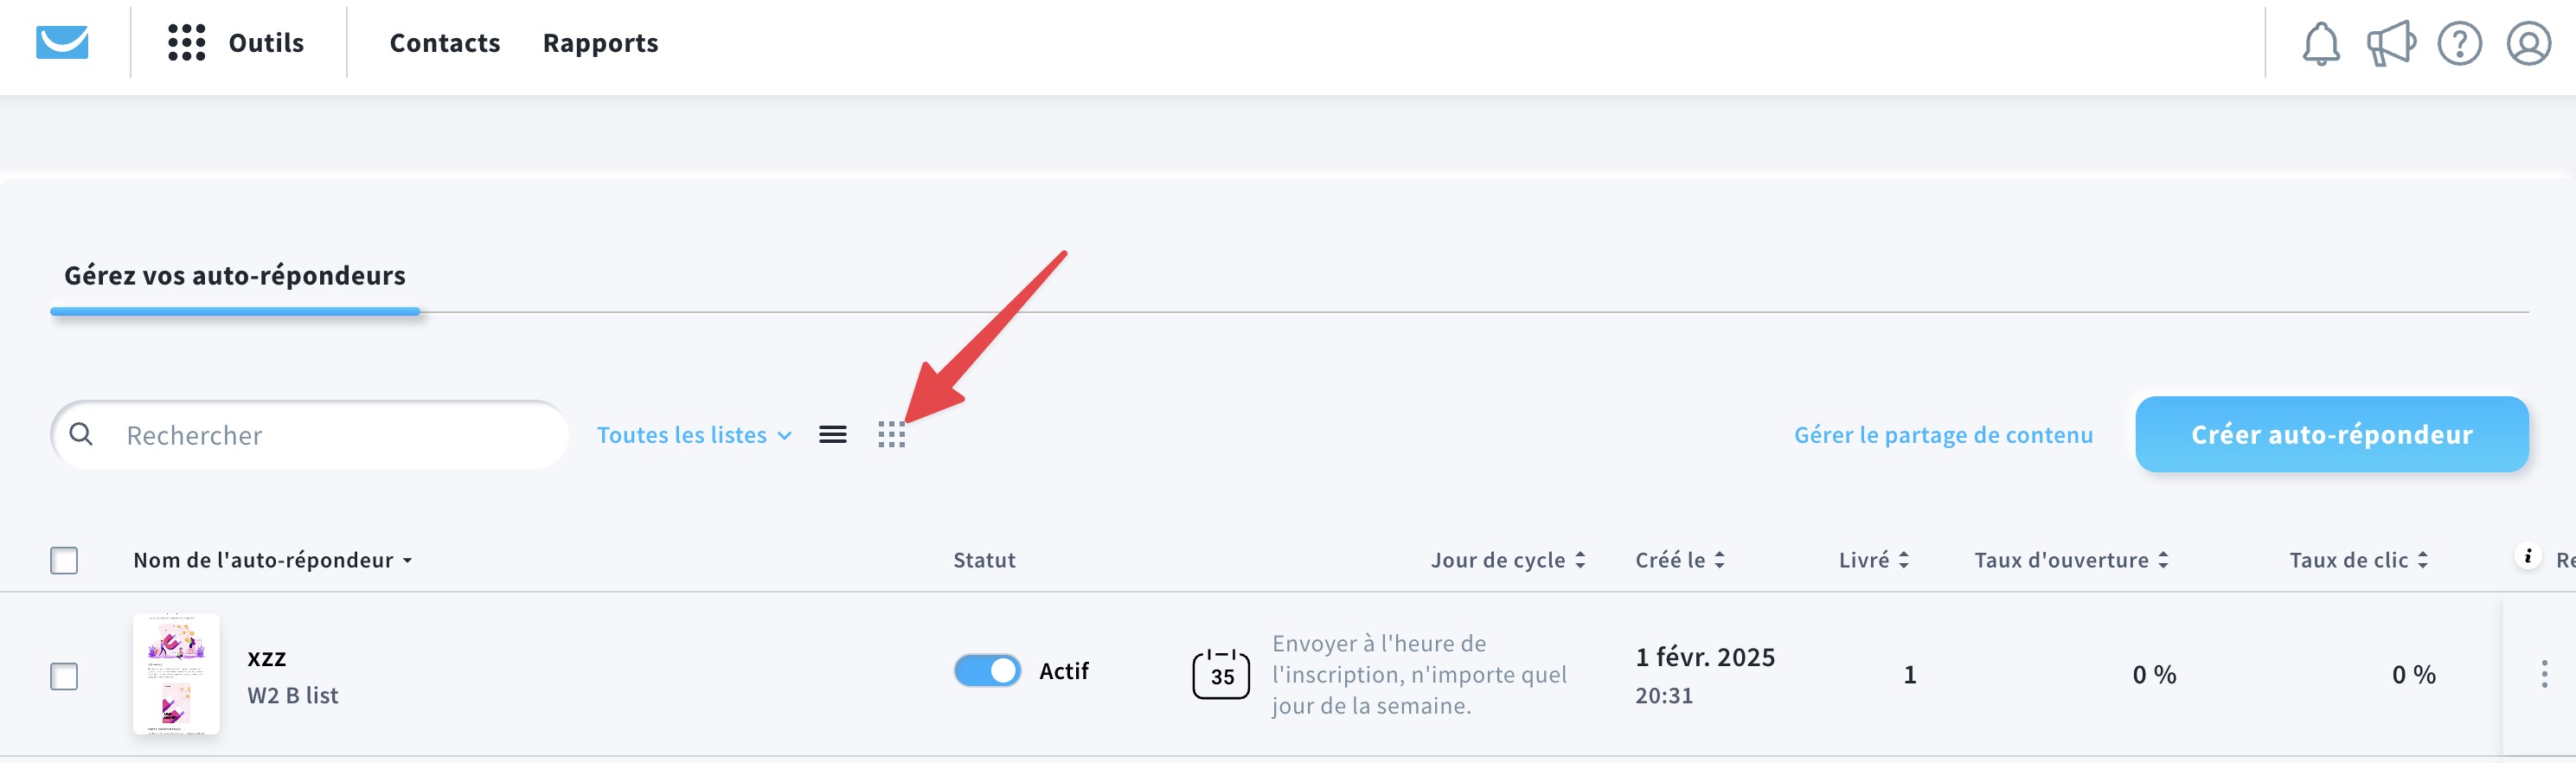Open the Outils grid menu icon
This screenshot has width=2576, height=763.
point(186,43)
